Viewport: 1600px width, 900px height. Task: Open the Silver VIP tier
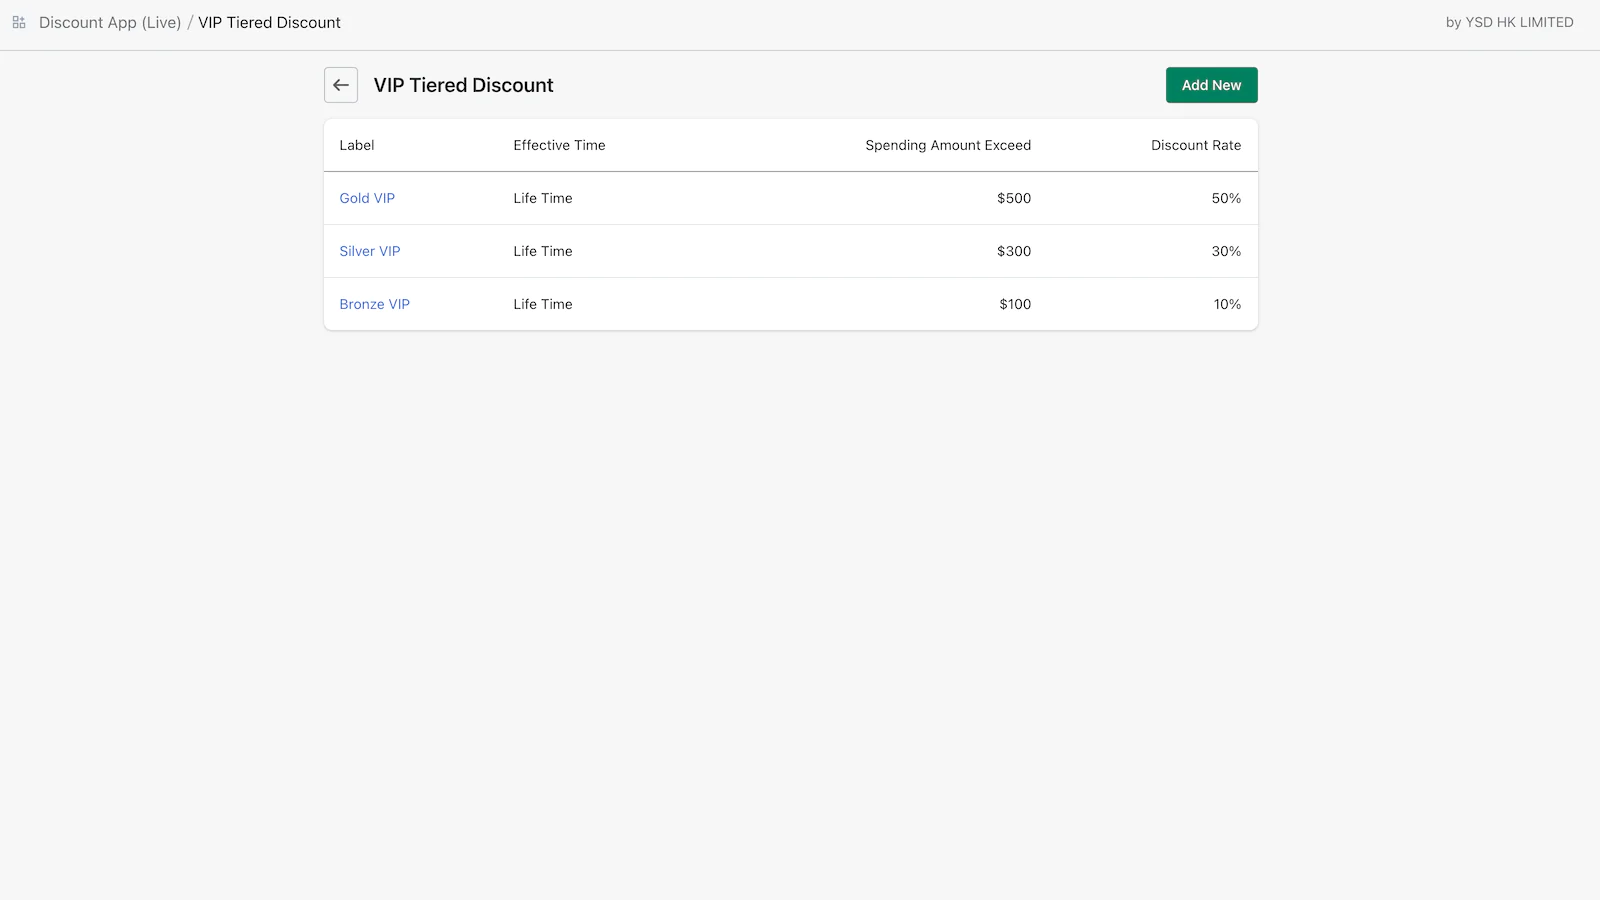370,251
